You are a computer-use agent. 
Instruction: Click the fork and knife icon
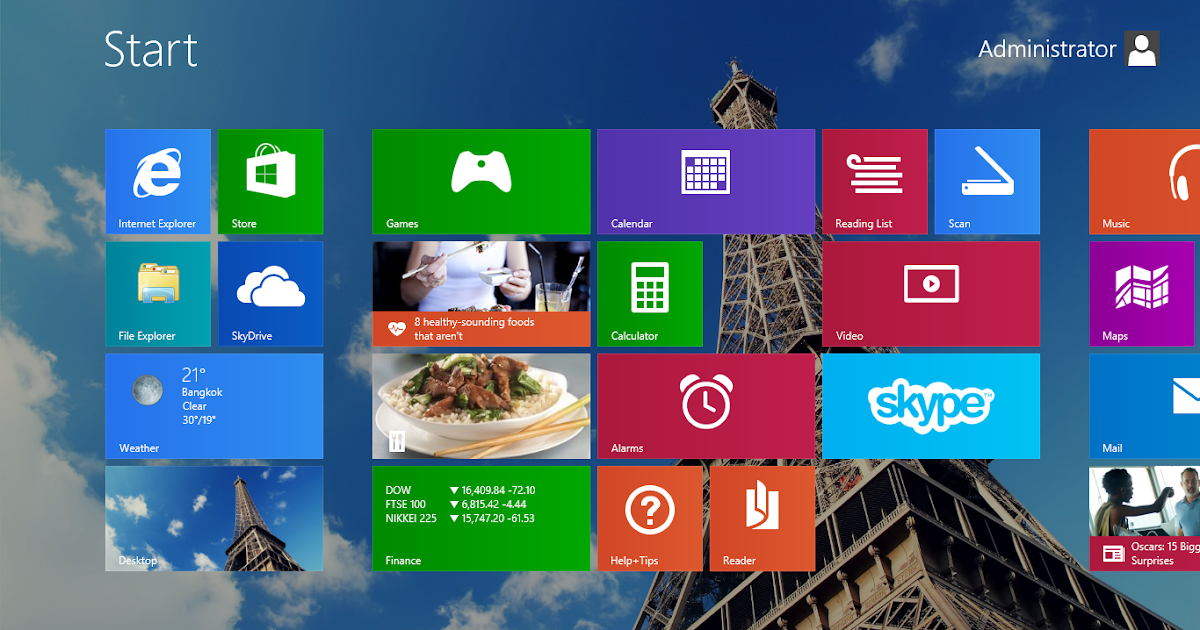click(395, 441)
